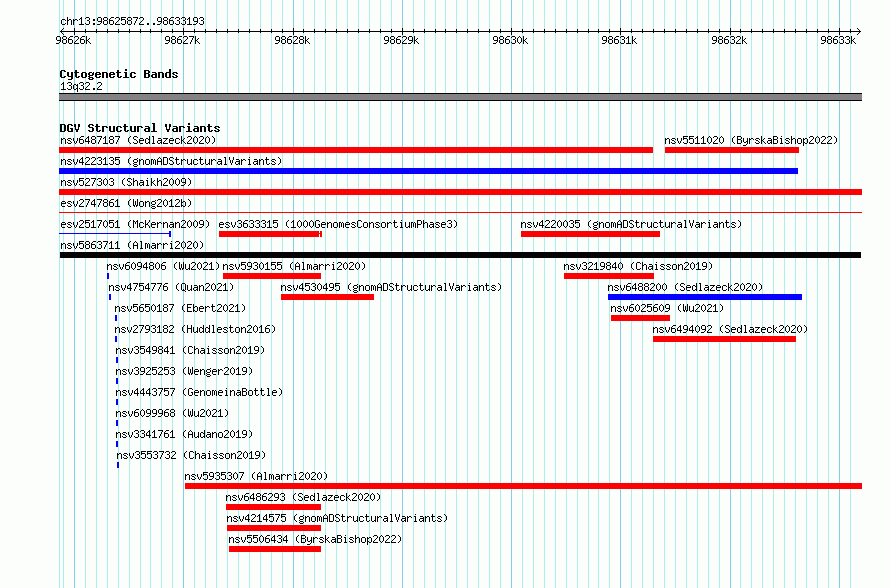The width and height of the screenshot is (890, 588).
Task: Click the chr13:98625872..98633193 coordinate label
Action: click(132, 21)
